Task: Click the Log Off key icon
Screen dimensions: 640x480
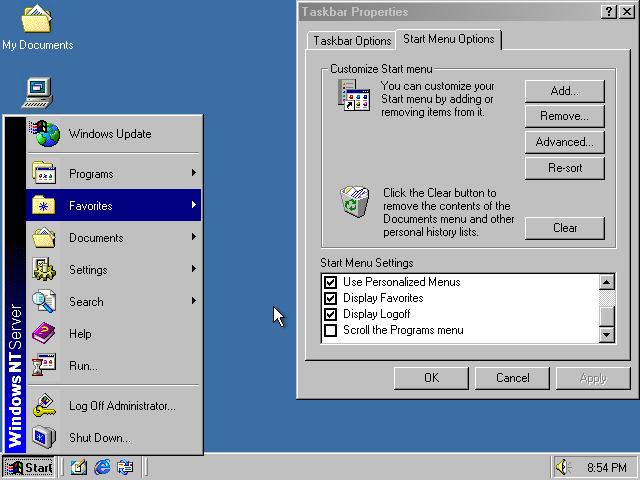Action: (44, 405)
